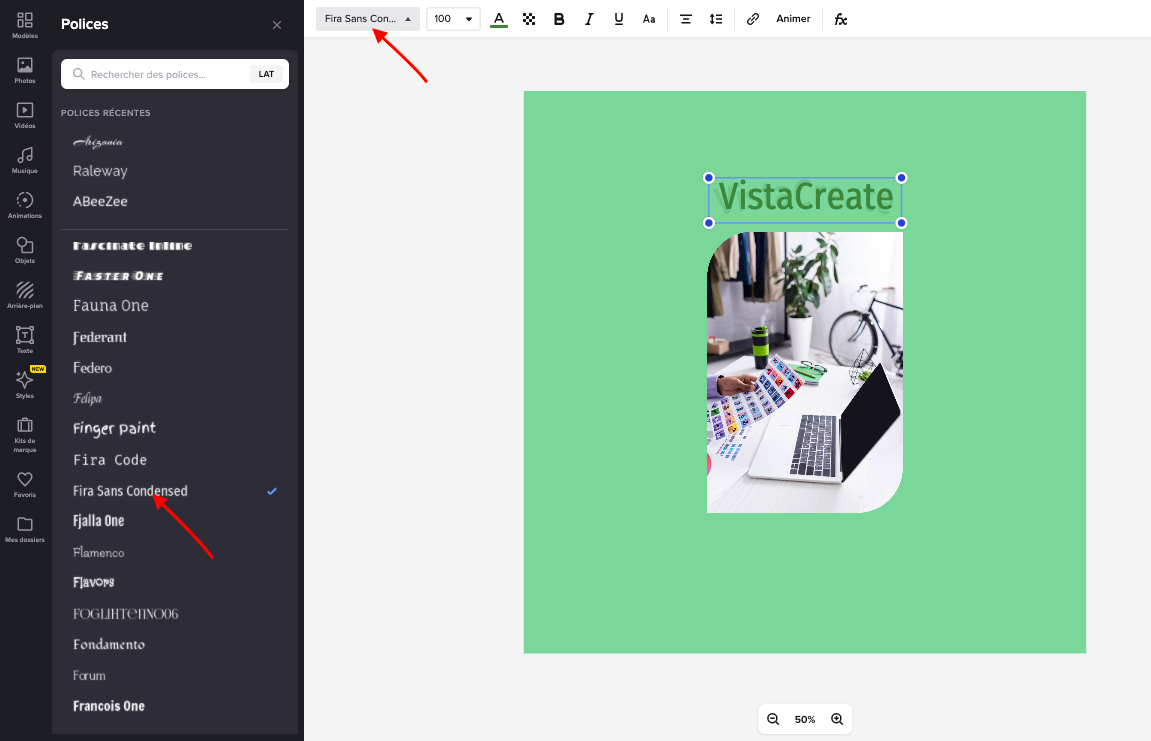Click the Animer button
Screen dimensions: 1151x741
(x=793, y=19)
